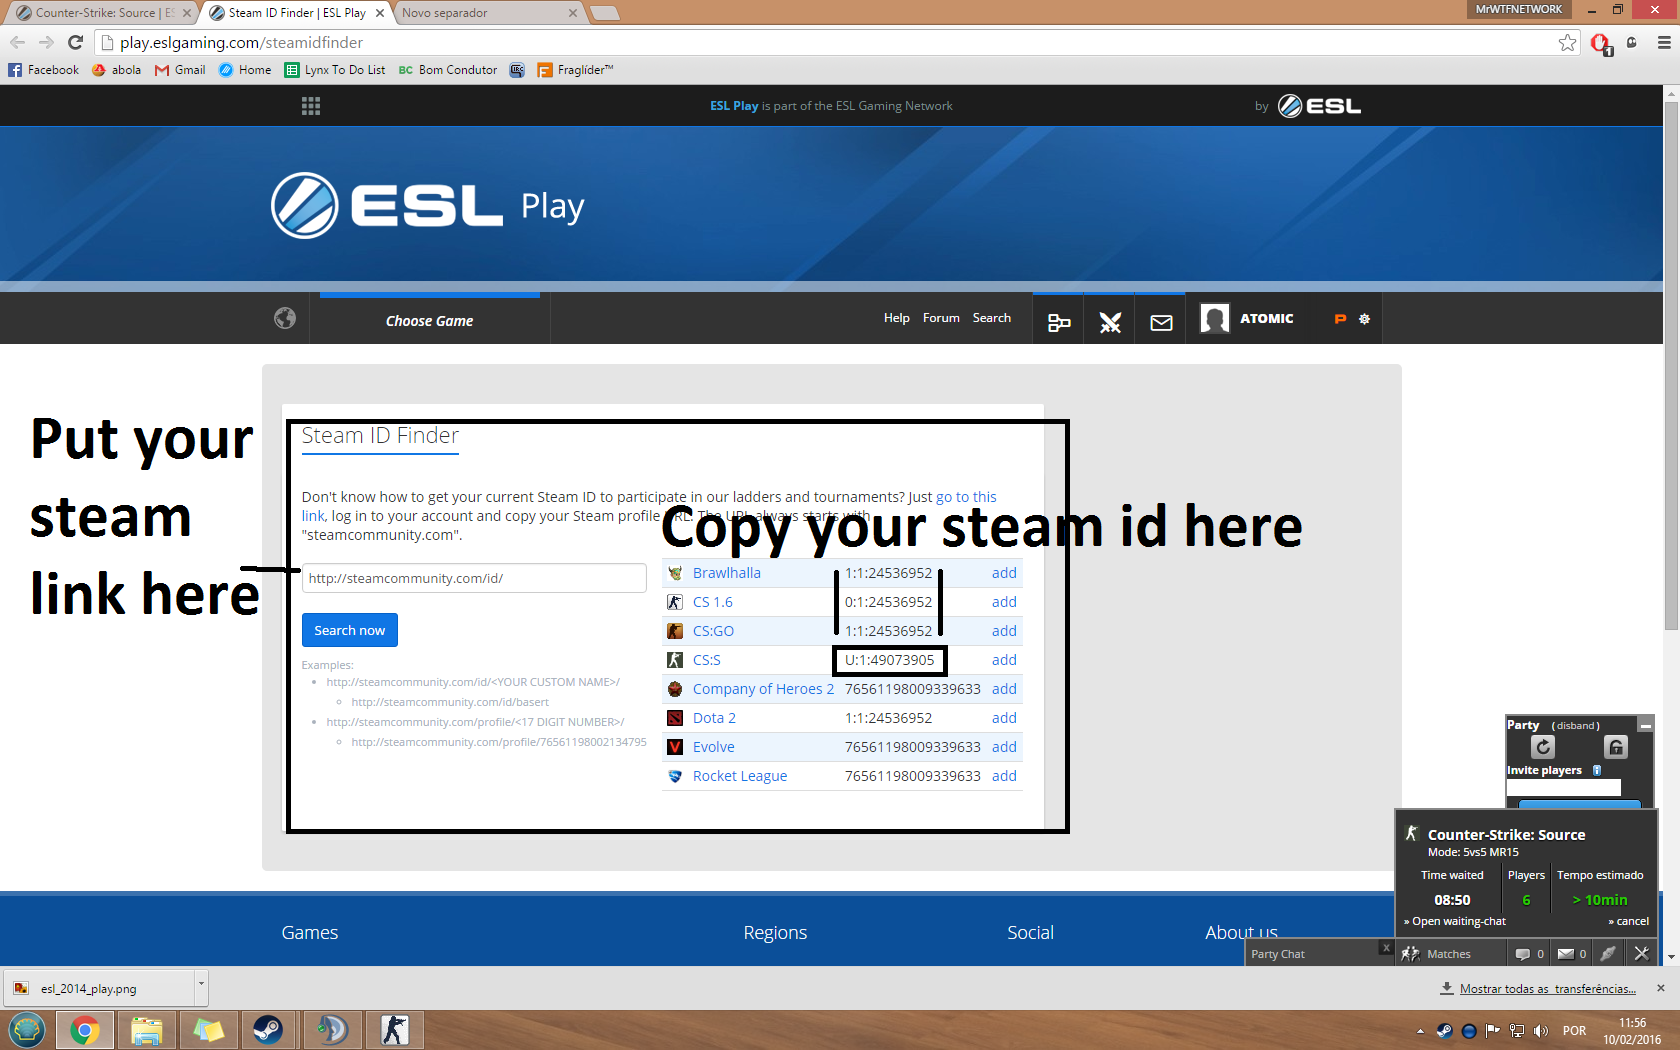The height and width of the screenshot is (1050, 1680).
Task: Open the Gmail bookmark
Action: click(180, 70)
